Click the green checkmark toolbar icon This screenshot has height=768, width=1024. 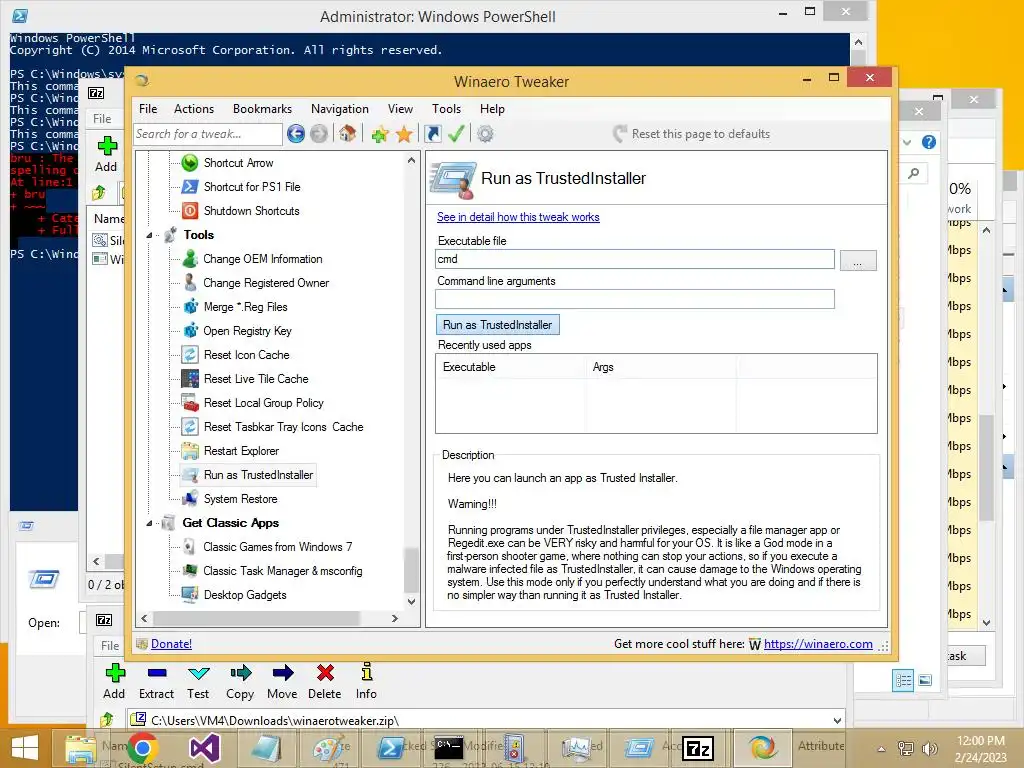(x=456, y=134)
